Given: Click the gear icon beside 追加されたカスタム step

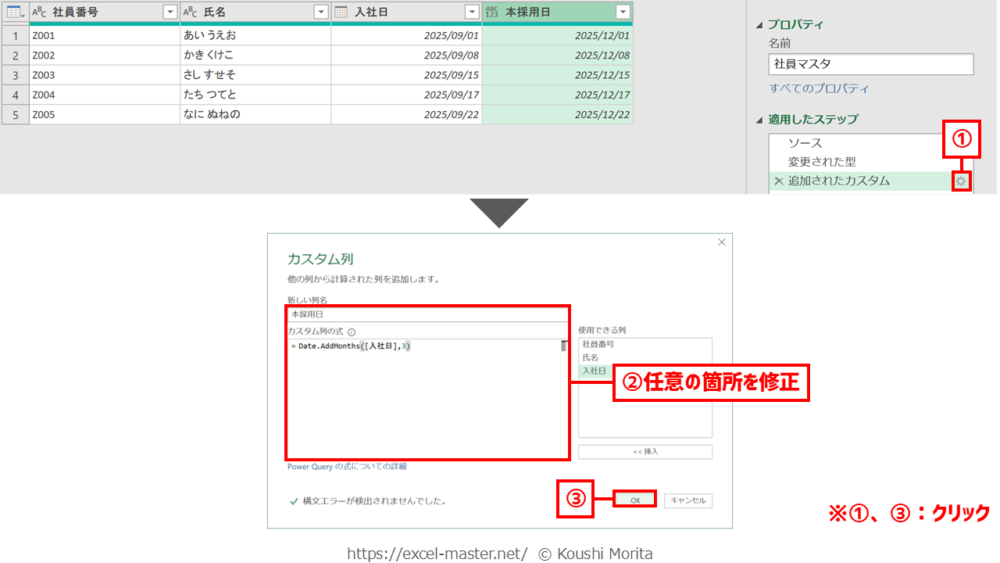Looking at the screenshot, I should pyautogui.click(x=961, y=181).
